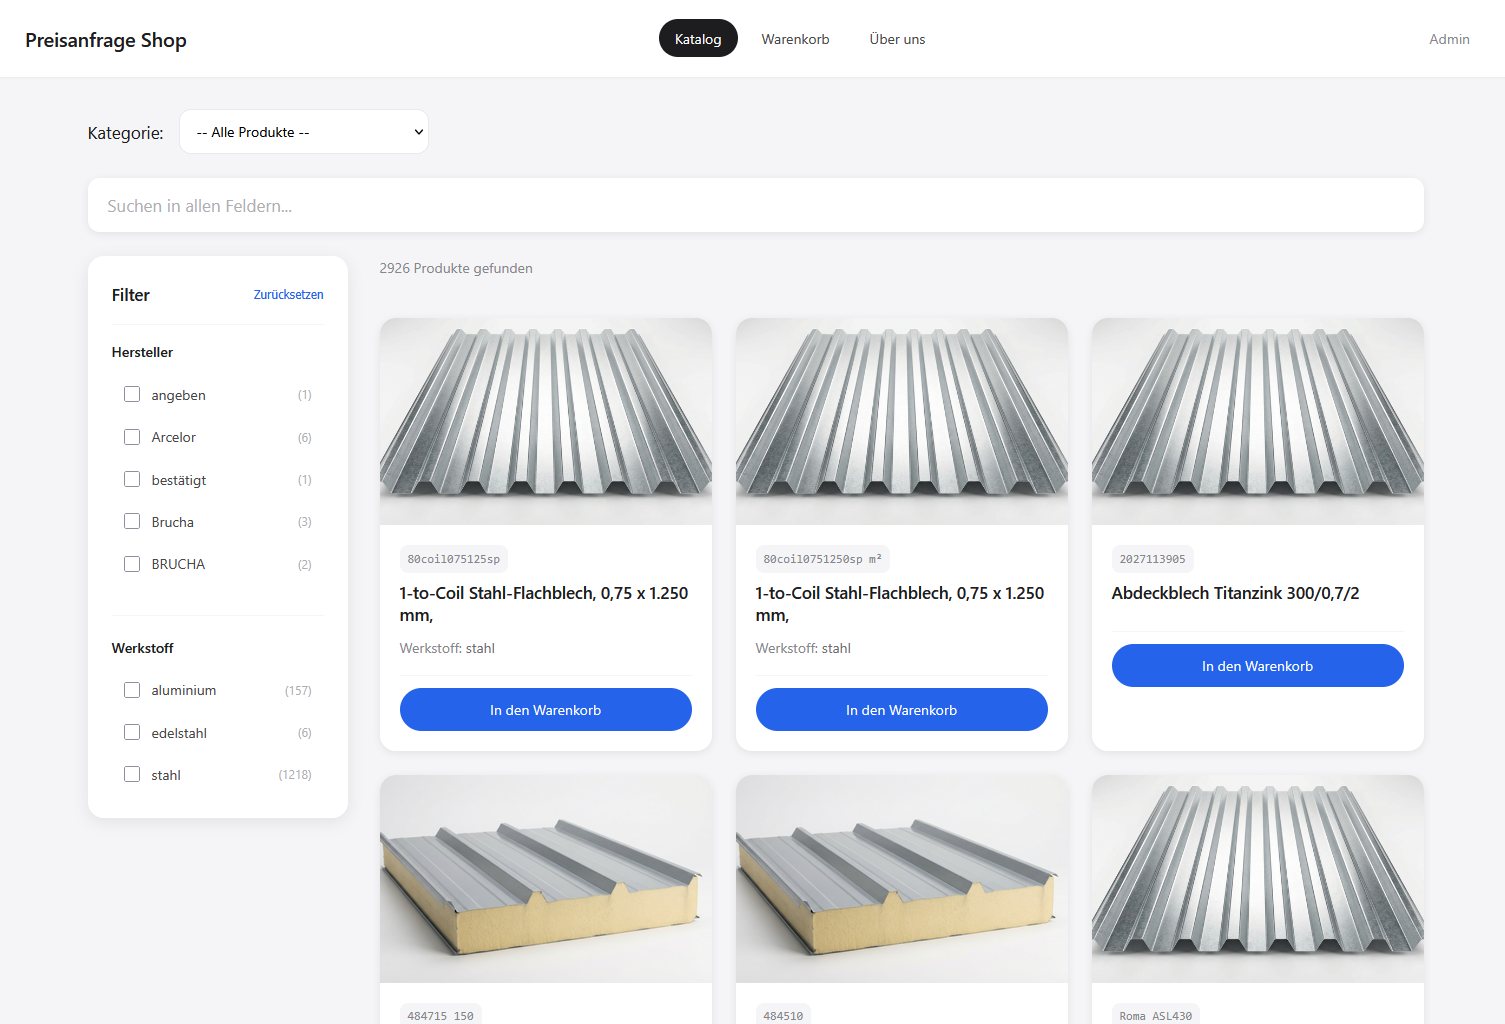Viewport: 1505px width, 1024px height.
Task: Filter by aluminium material
Action: click(x=132, y=690)
